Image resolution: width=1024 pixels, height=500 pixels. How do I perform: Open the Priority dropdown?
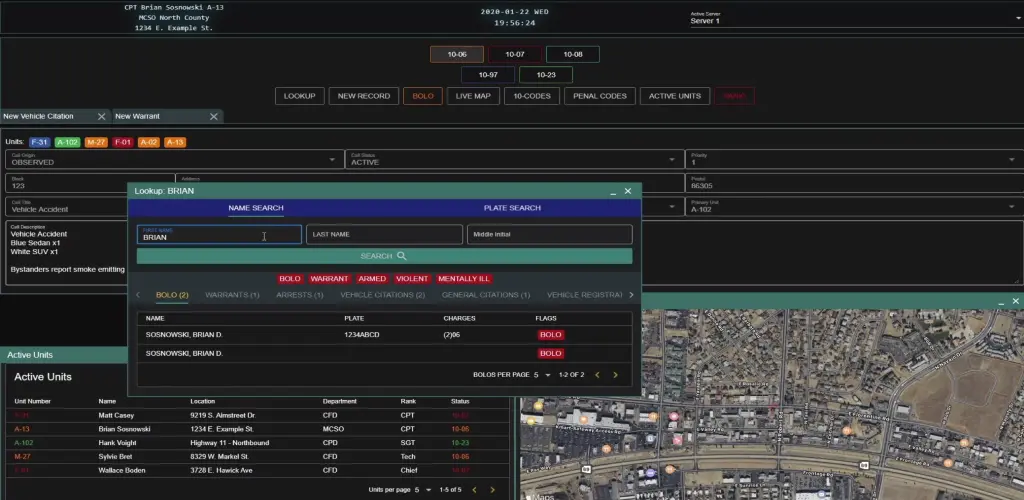[854, 159]
